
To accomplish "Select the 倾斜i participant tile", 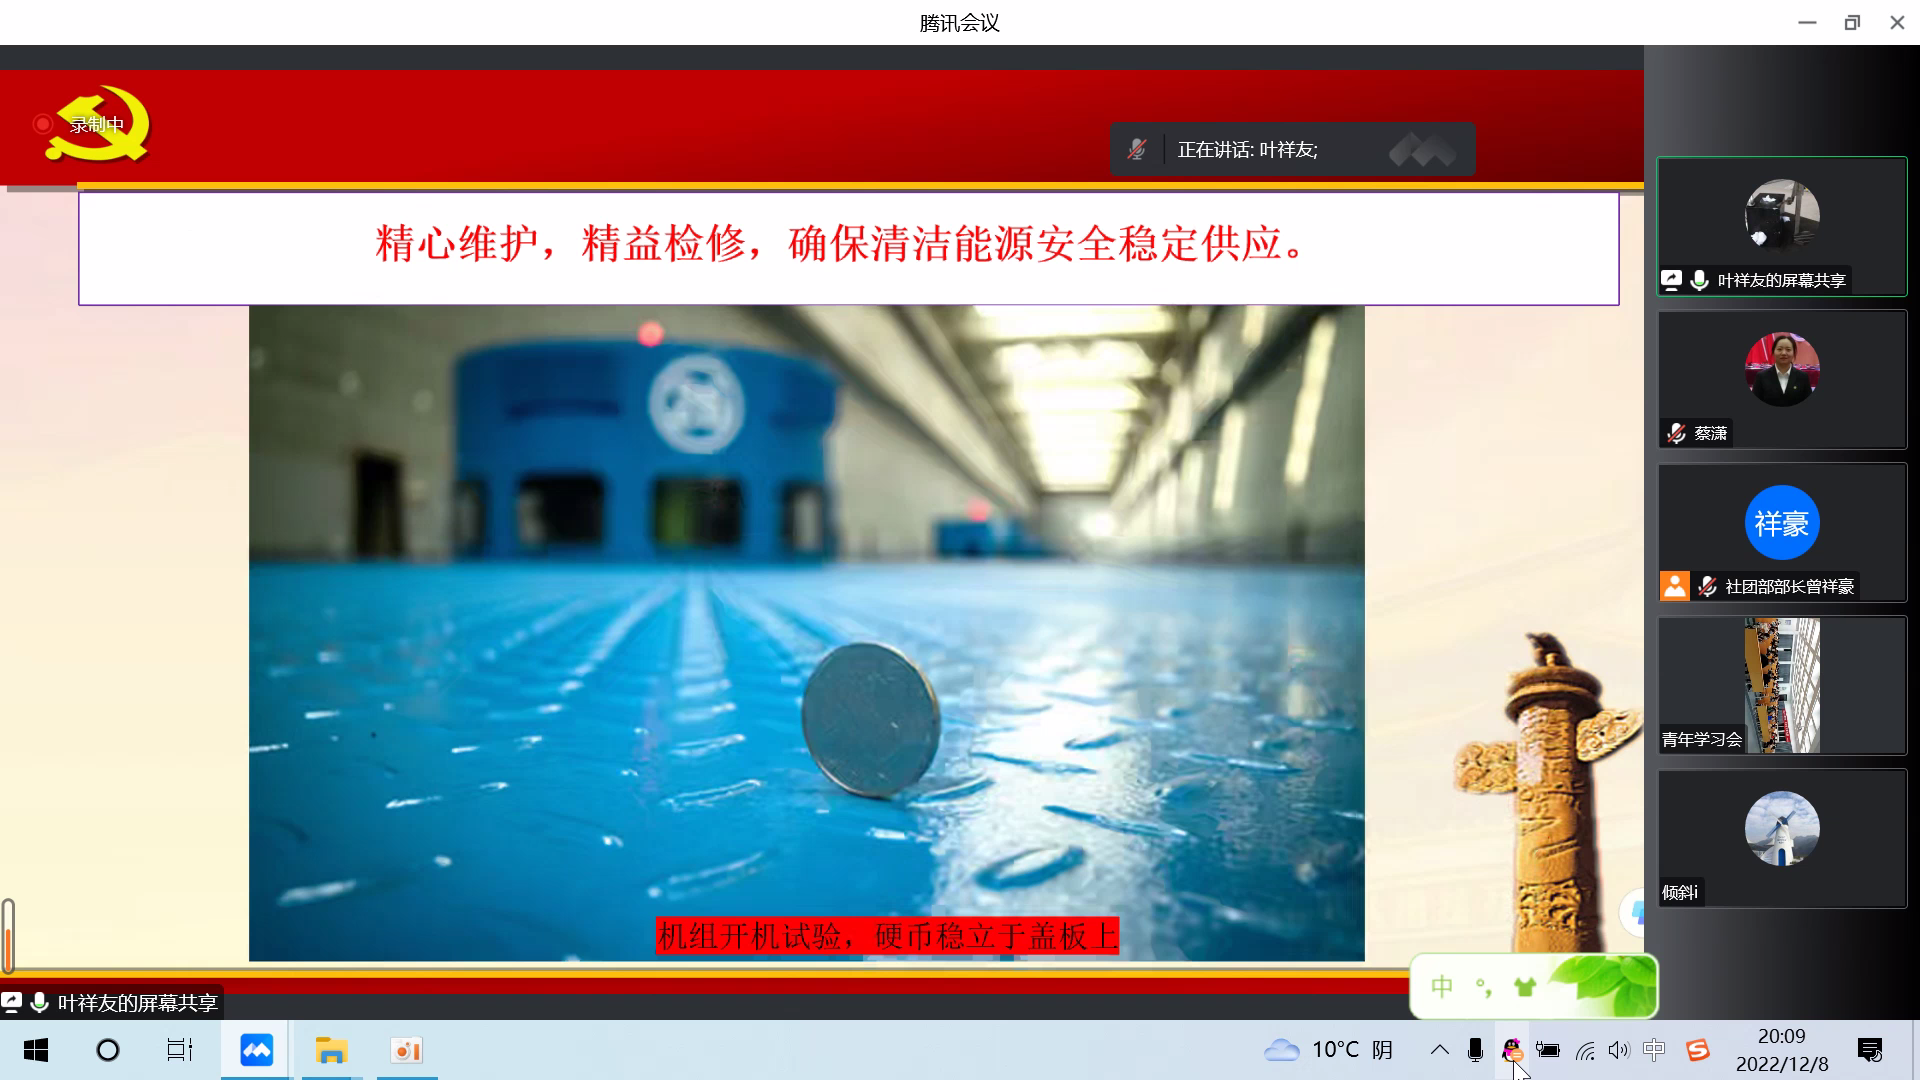I will [x=1781, y=839].
